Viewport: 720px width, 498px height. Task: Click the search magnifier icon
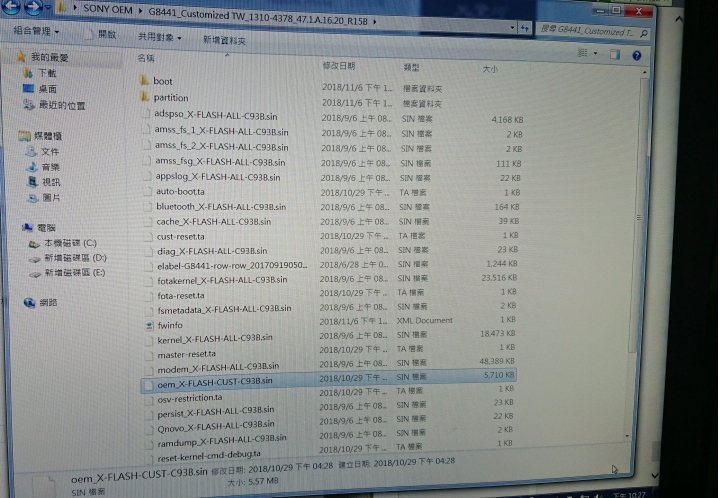pos(644,34)
